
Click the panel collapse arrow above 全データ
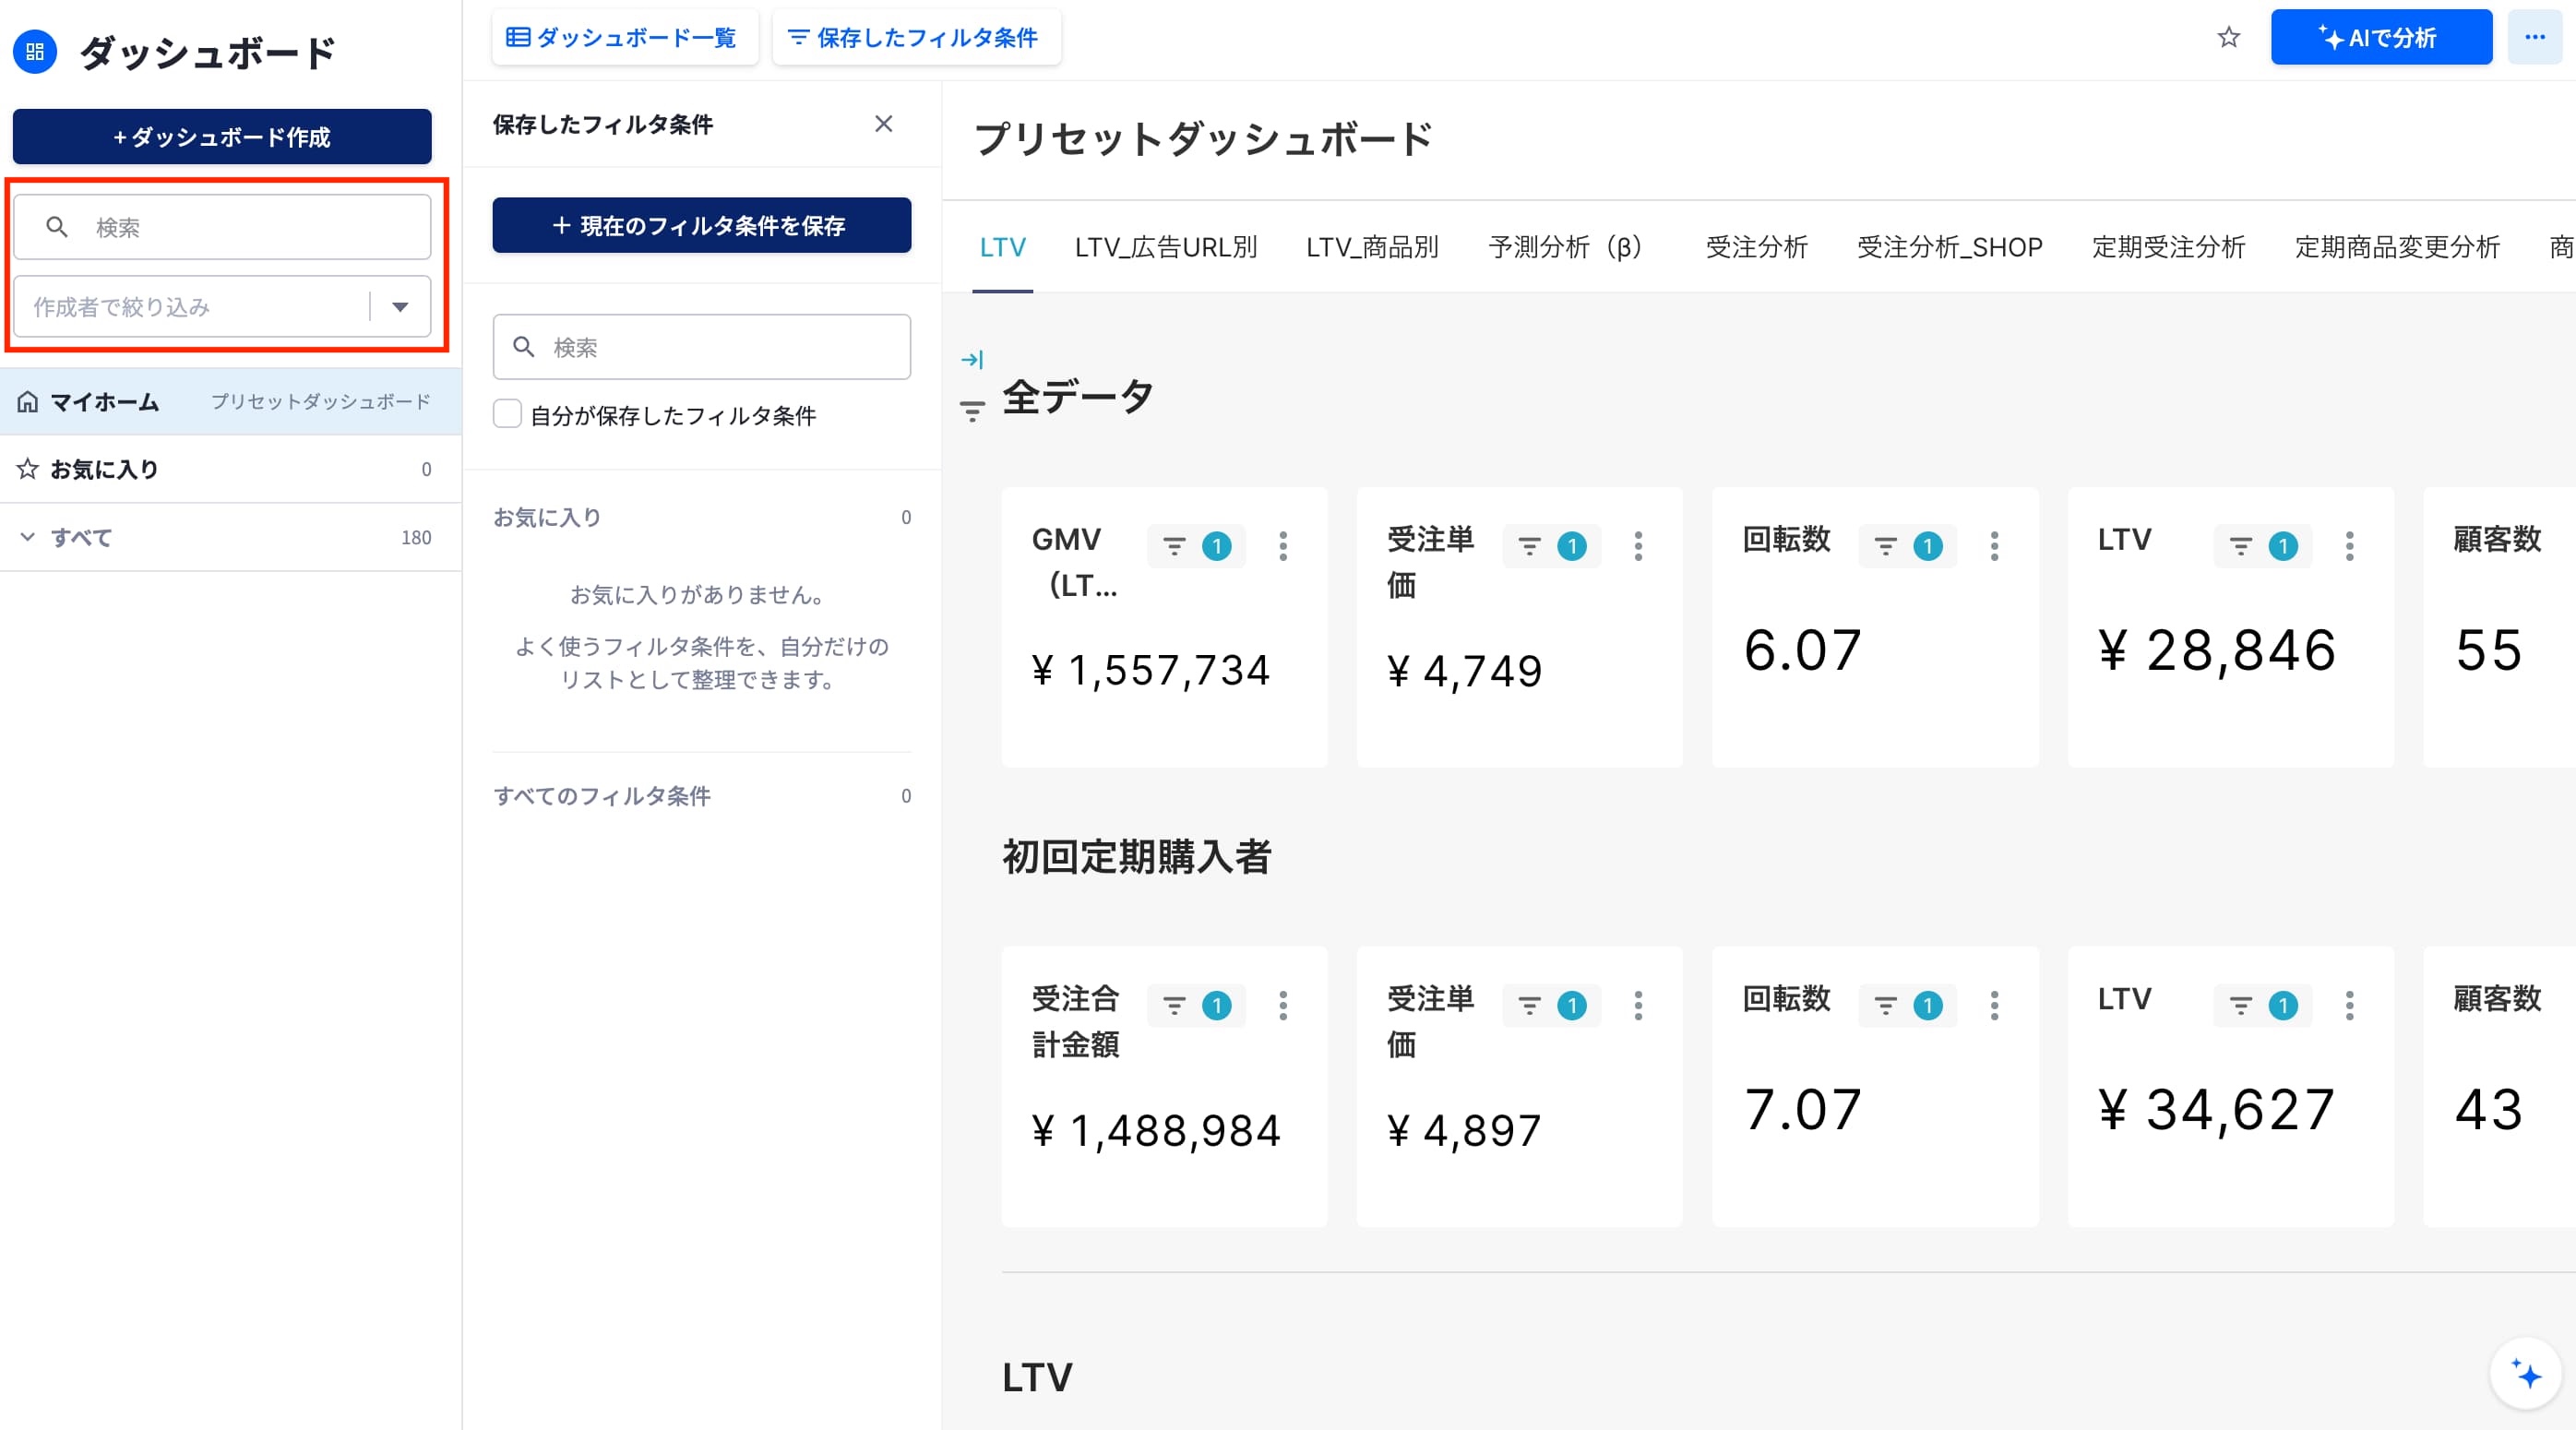click(971, 359)
